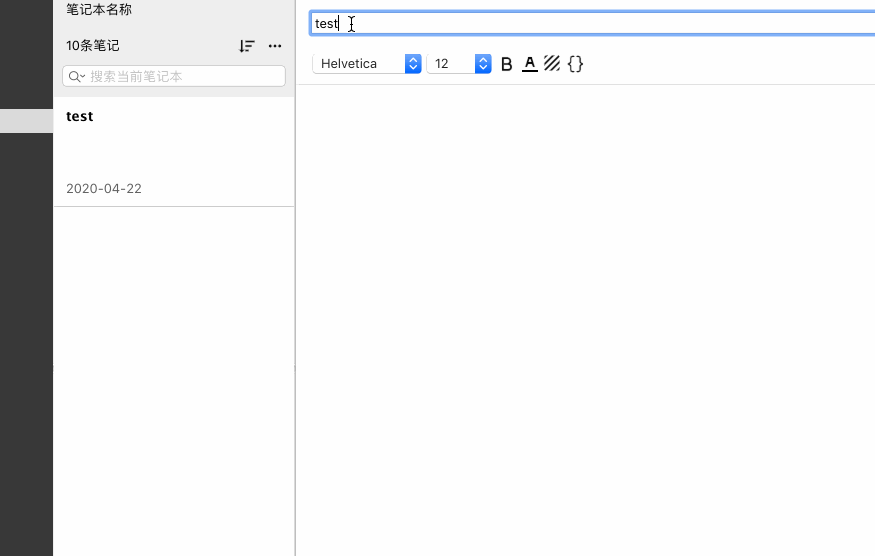Select the test note in list

pos(174,152)
